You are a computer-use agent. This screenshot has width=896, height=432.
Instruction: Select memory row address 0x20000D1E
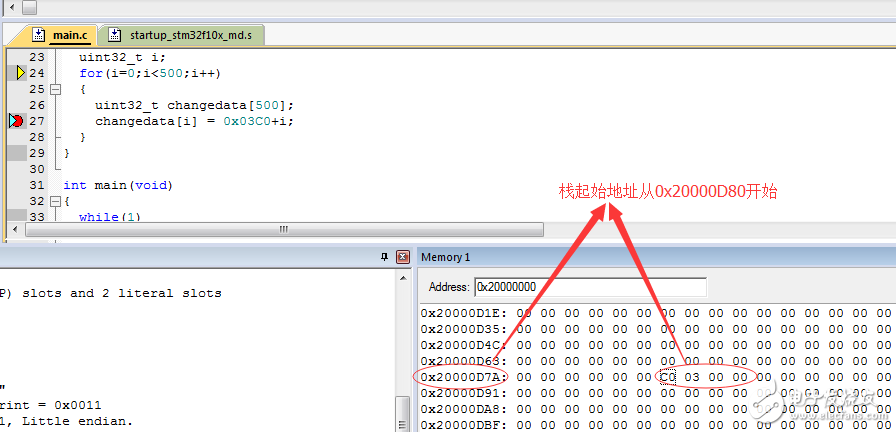pyautogui.click(x=464, y=313)
